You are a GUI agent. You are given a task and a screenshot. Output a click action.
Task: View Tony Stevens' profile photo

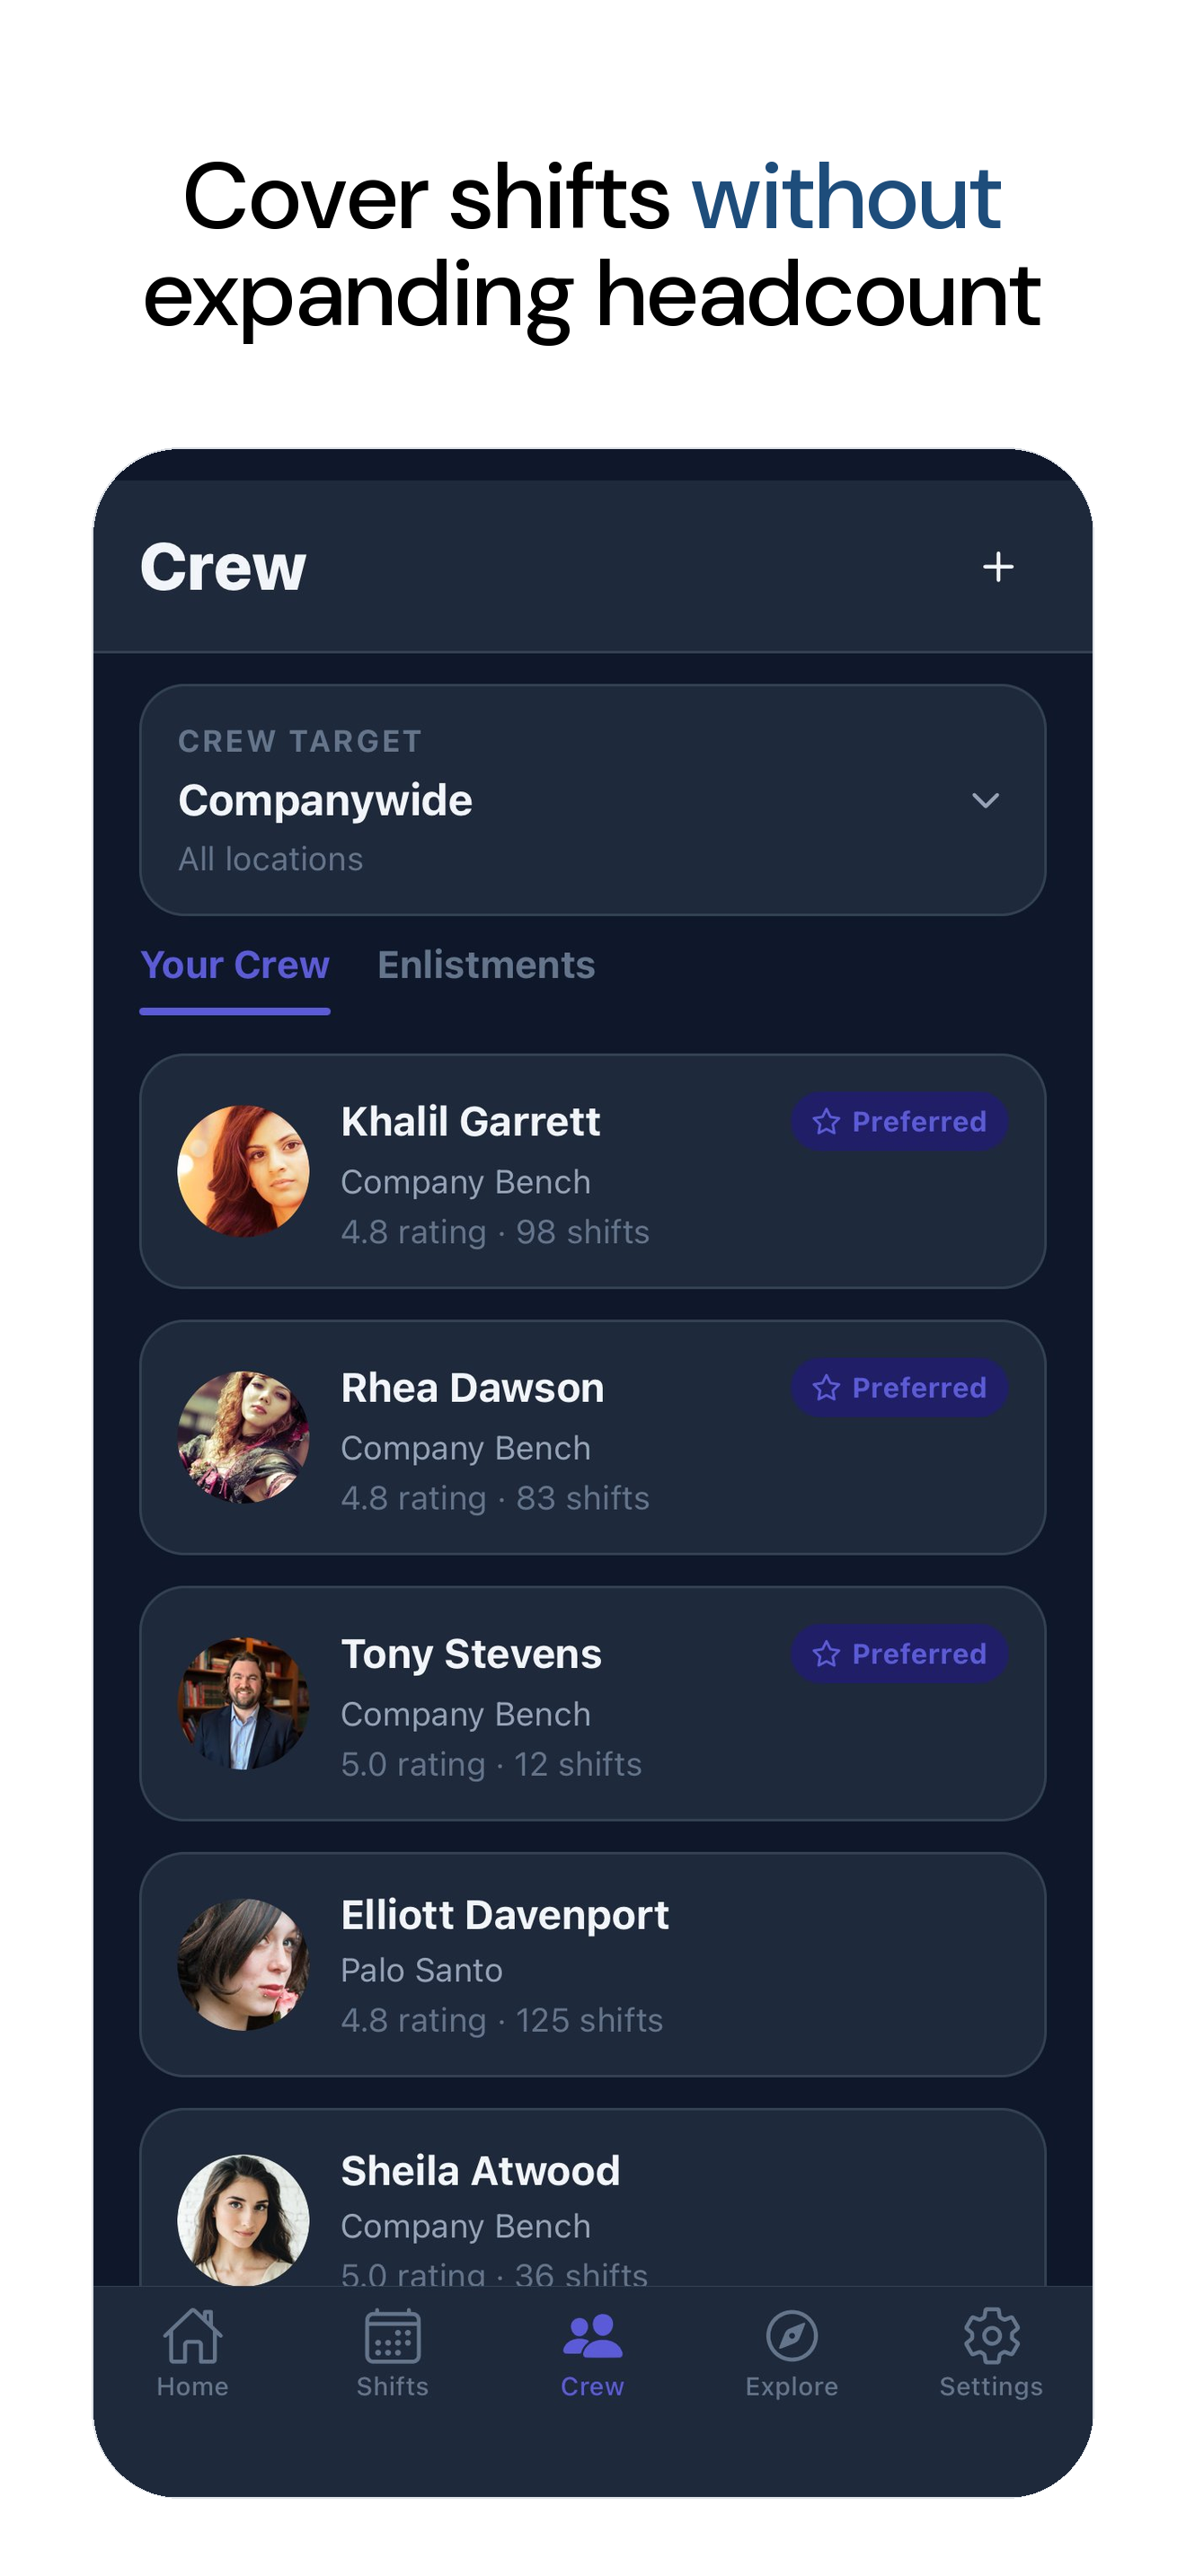click(243, 1703)
